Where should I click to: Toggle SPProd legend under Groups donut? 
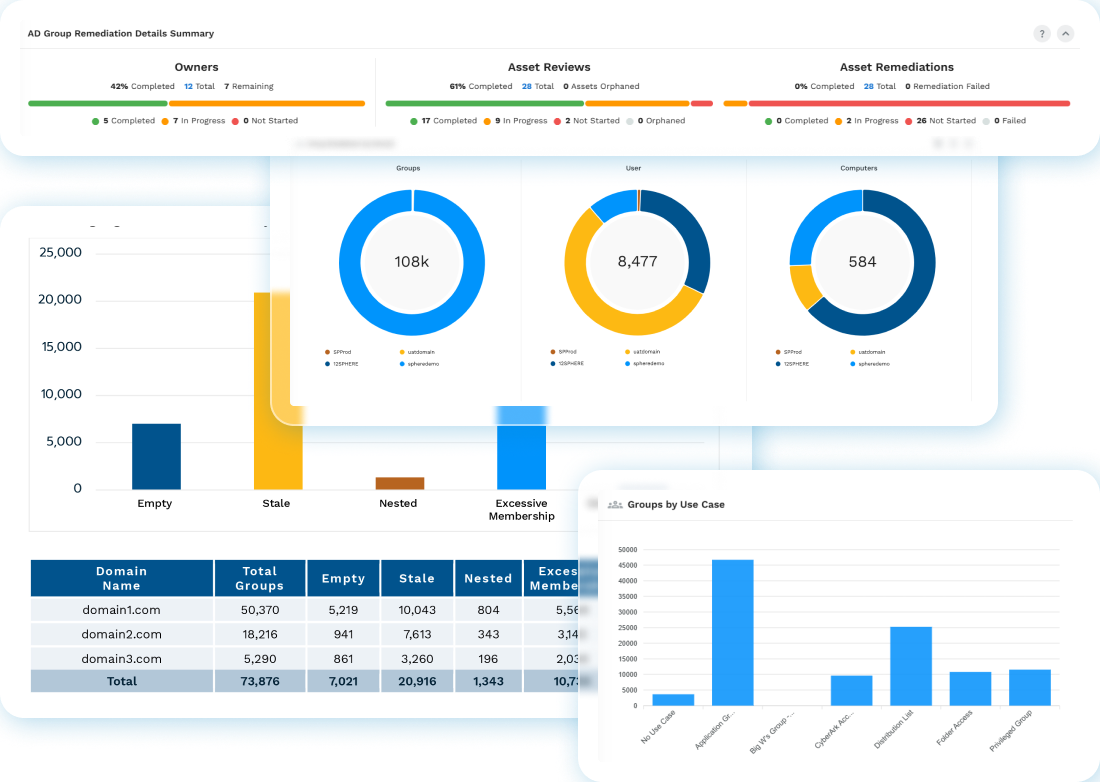click(328, 352)
